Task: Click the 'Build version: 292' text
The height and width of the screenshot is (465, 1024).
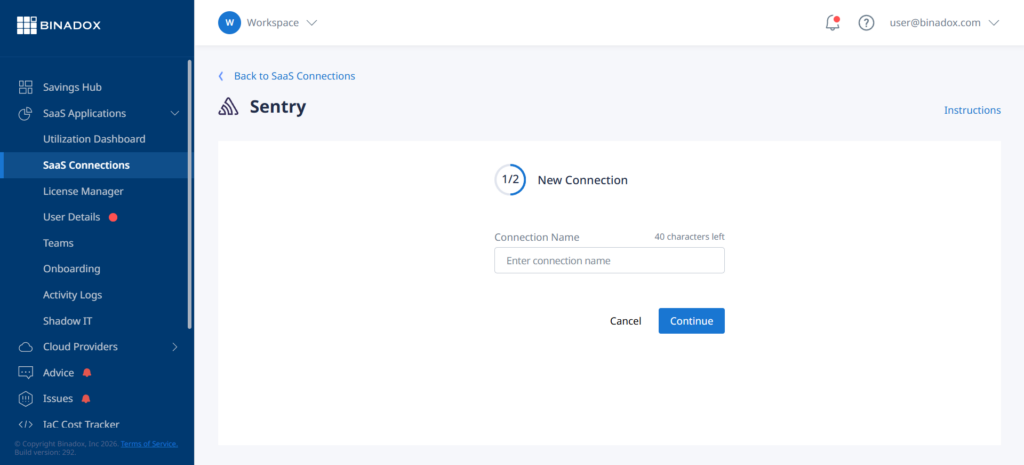Action: coord(45,452)
